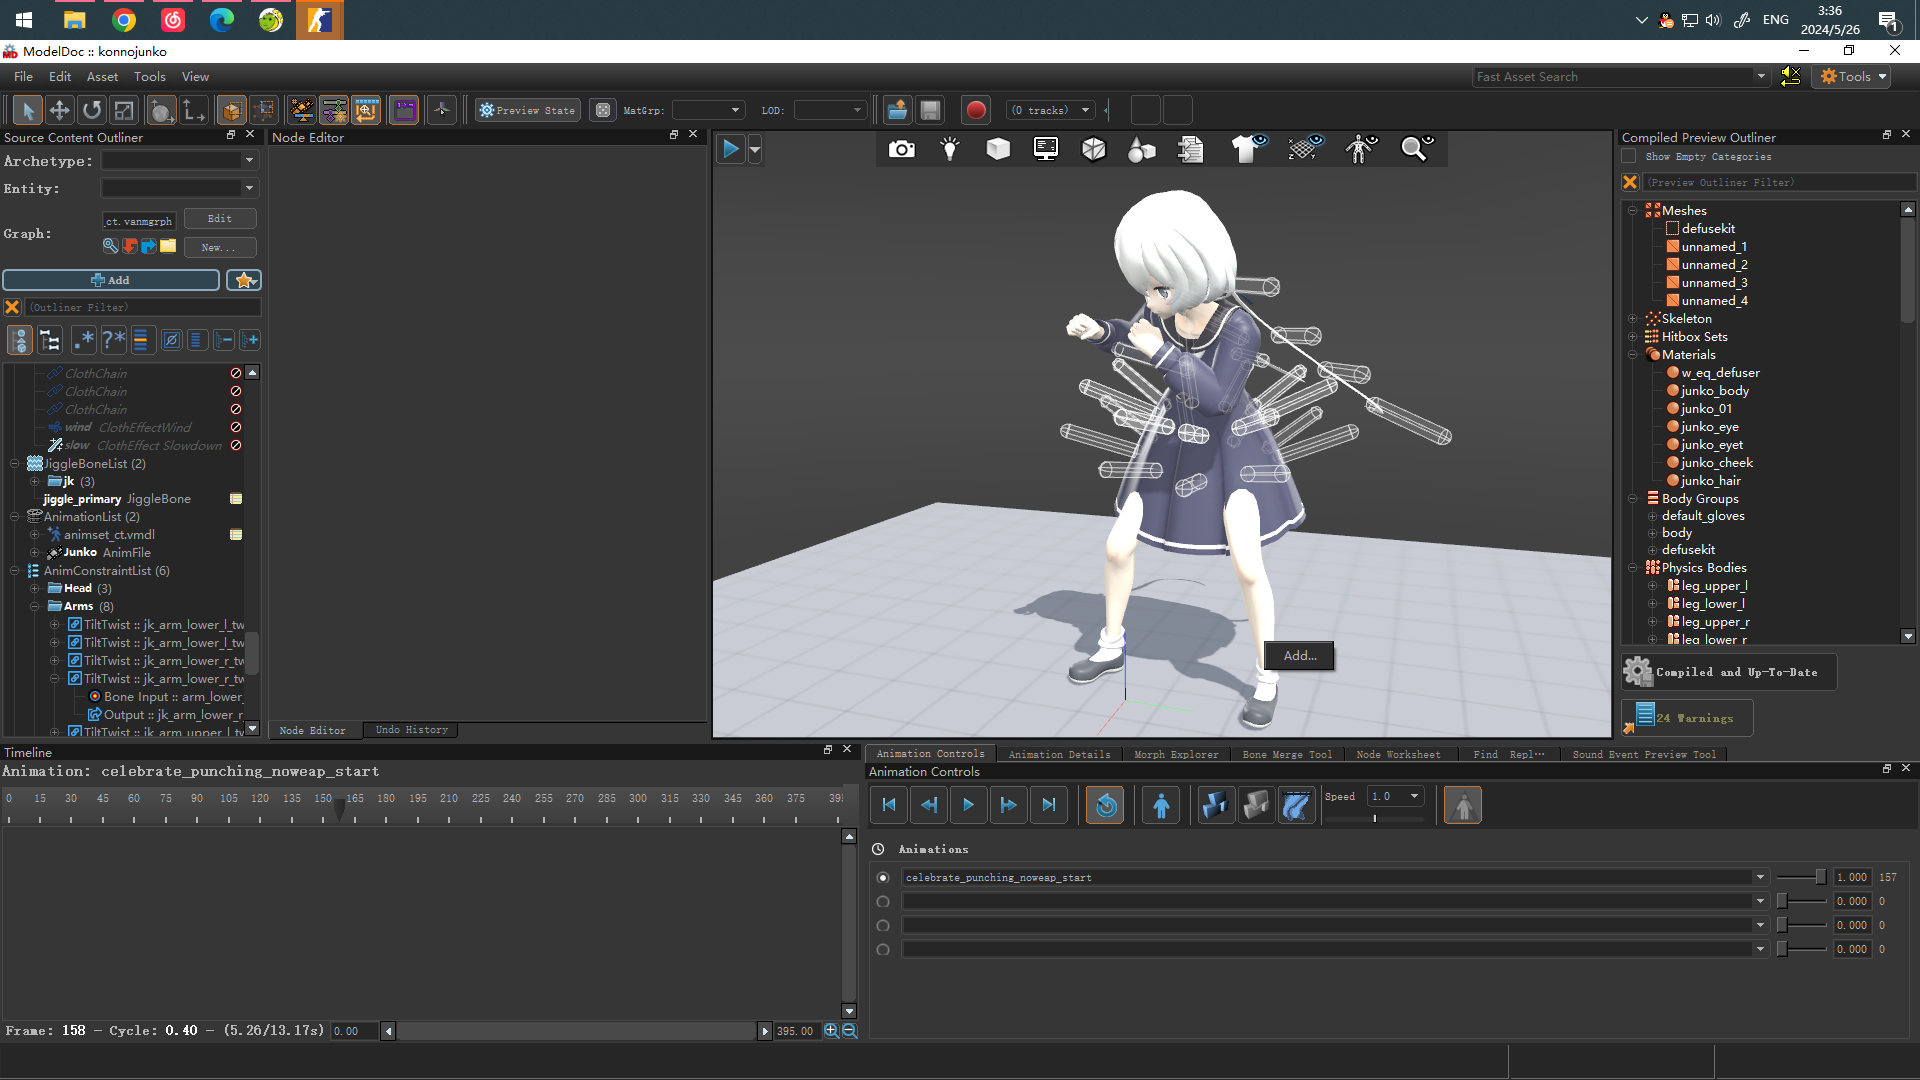Open the Speed dropdown

click(1397, 796)
